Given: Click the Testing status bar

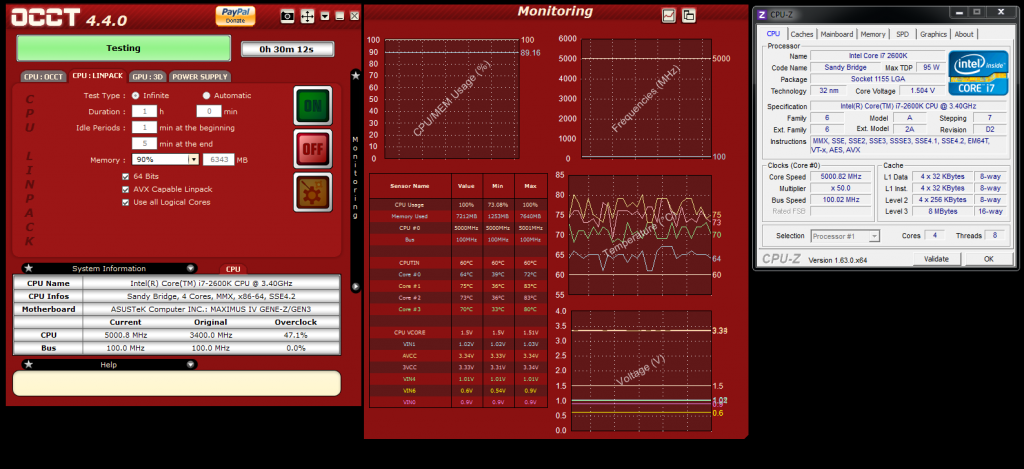Looking at the screenshot, I should [x=123, y=48].
